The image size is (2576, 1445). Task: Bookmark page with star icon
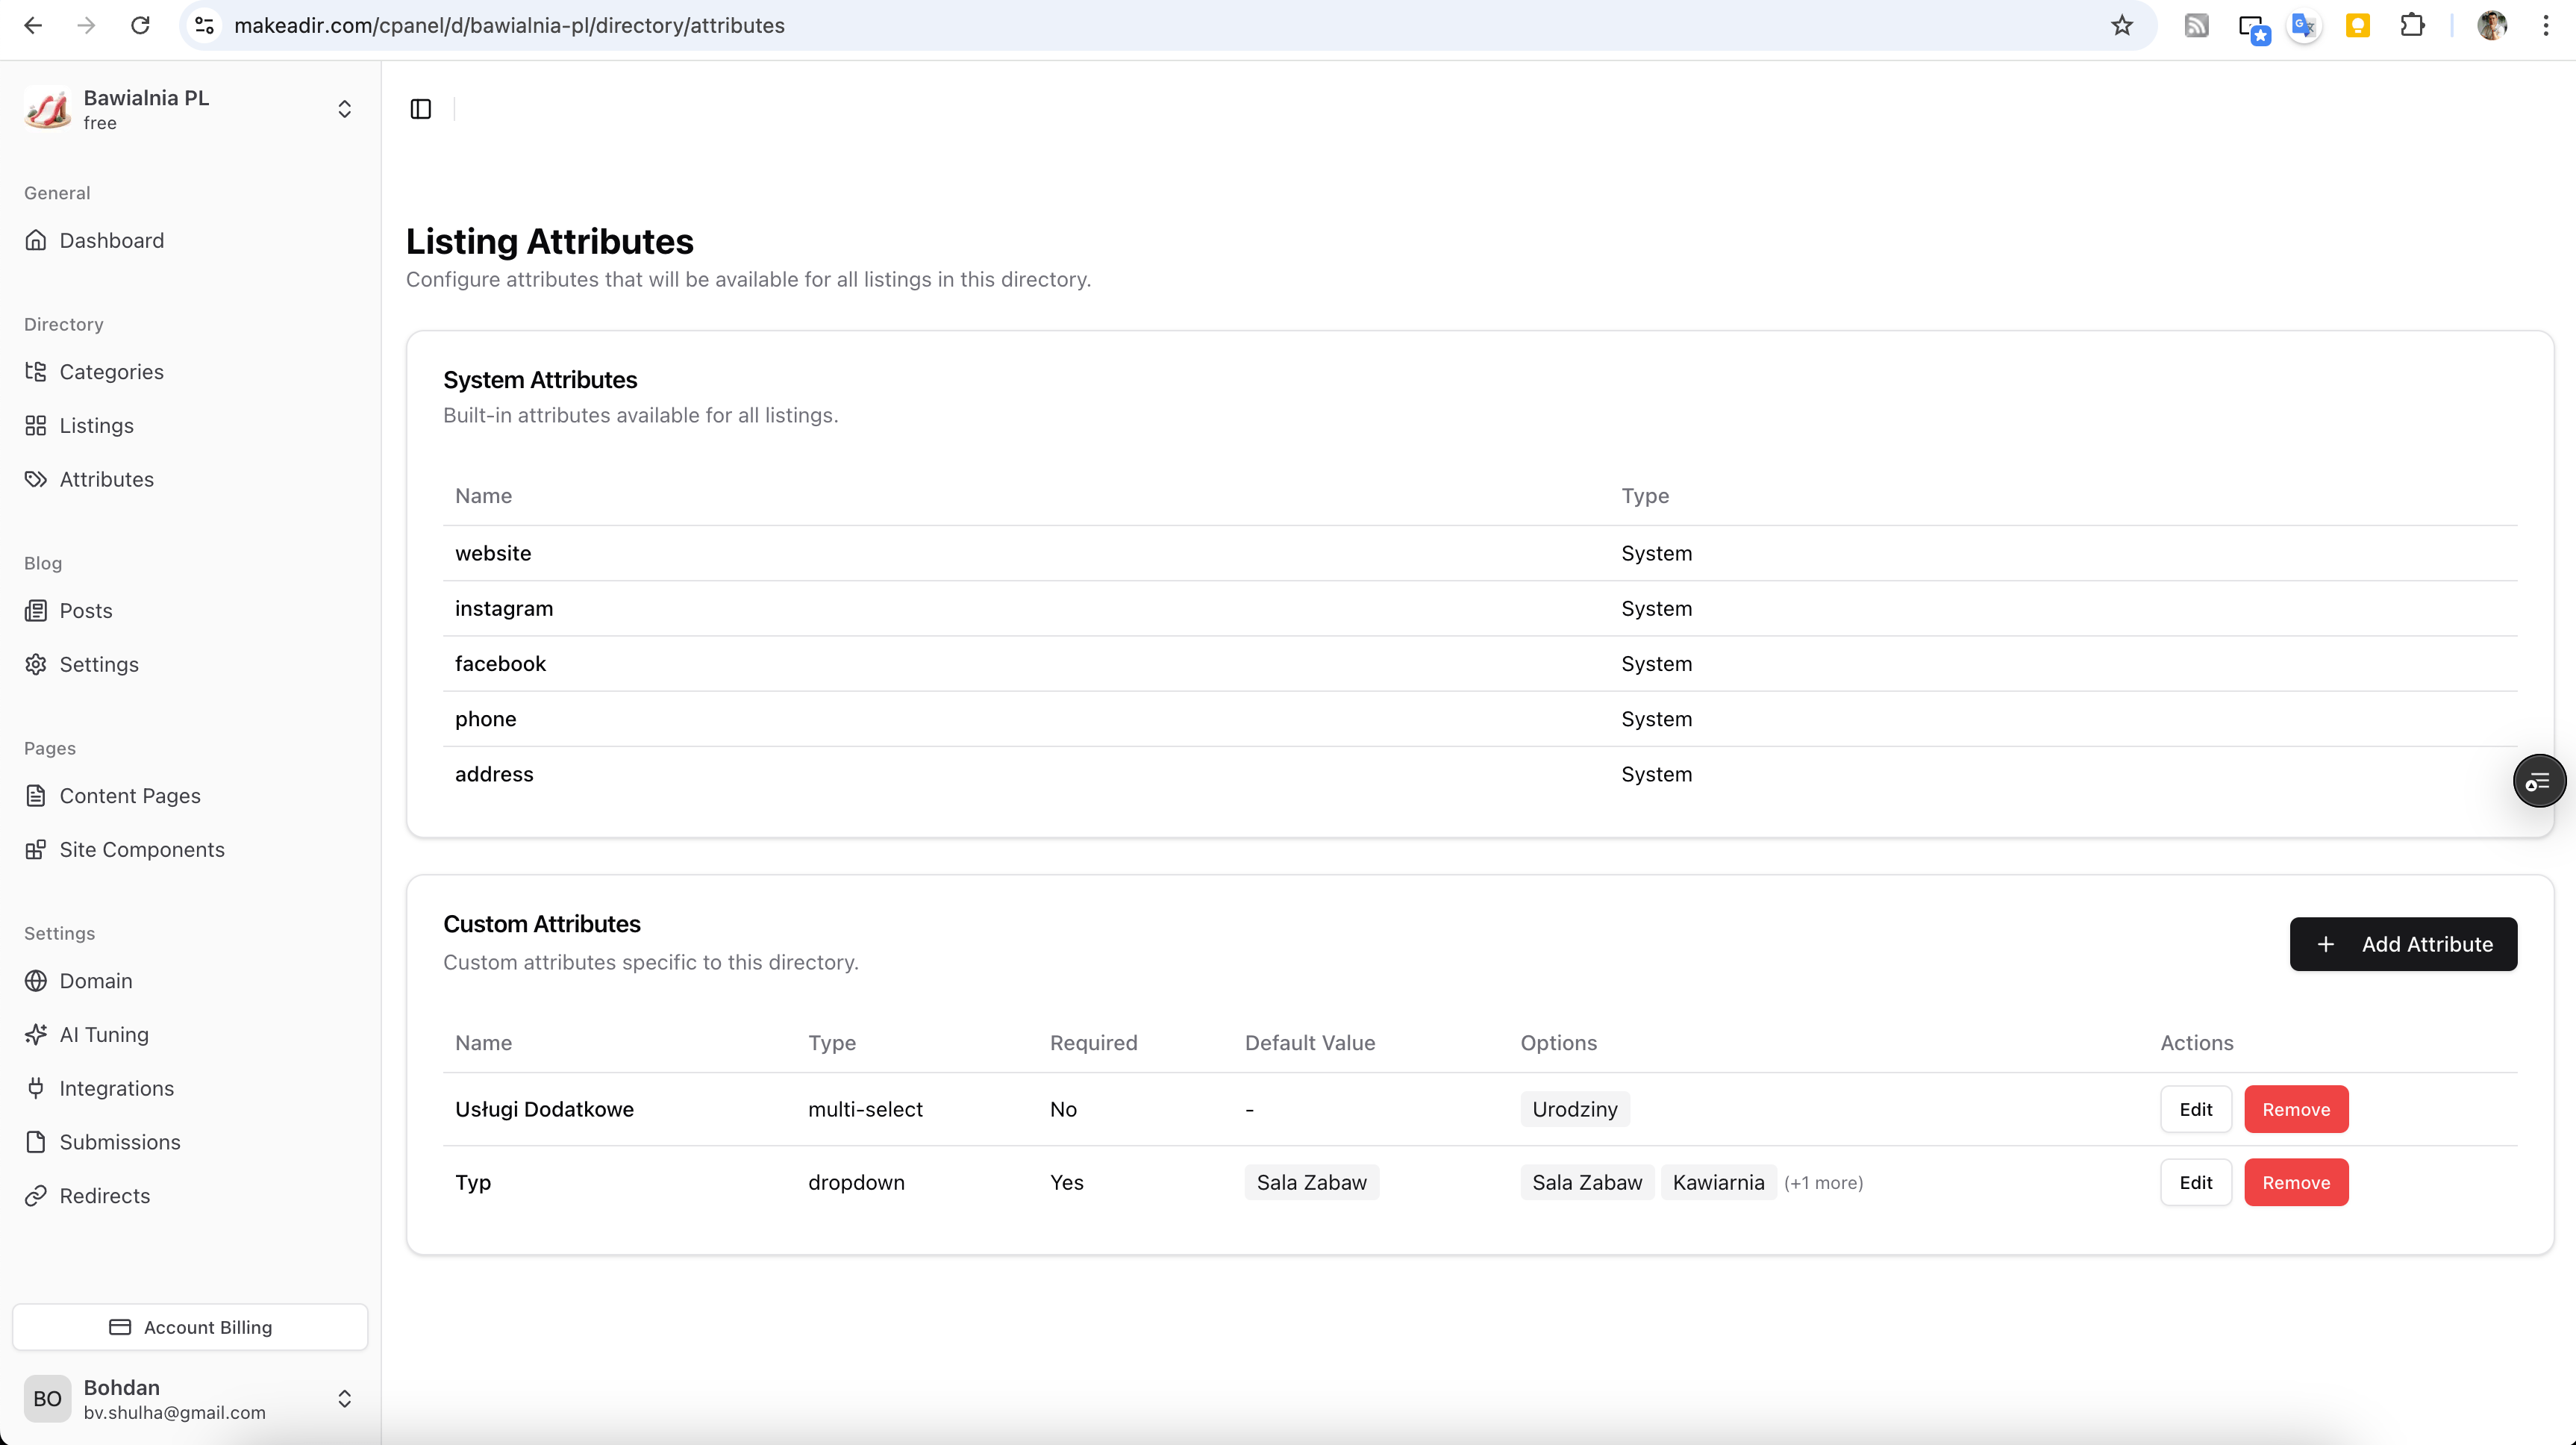[2121, 26]
